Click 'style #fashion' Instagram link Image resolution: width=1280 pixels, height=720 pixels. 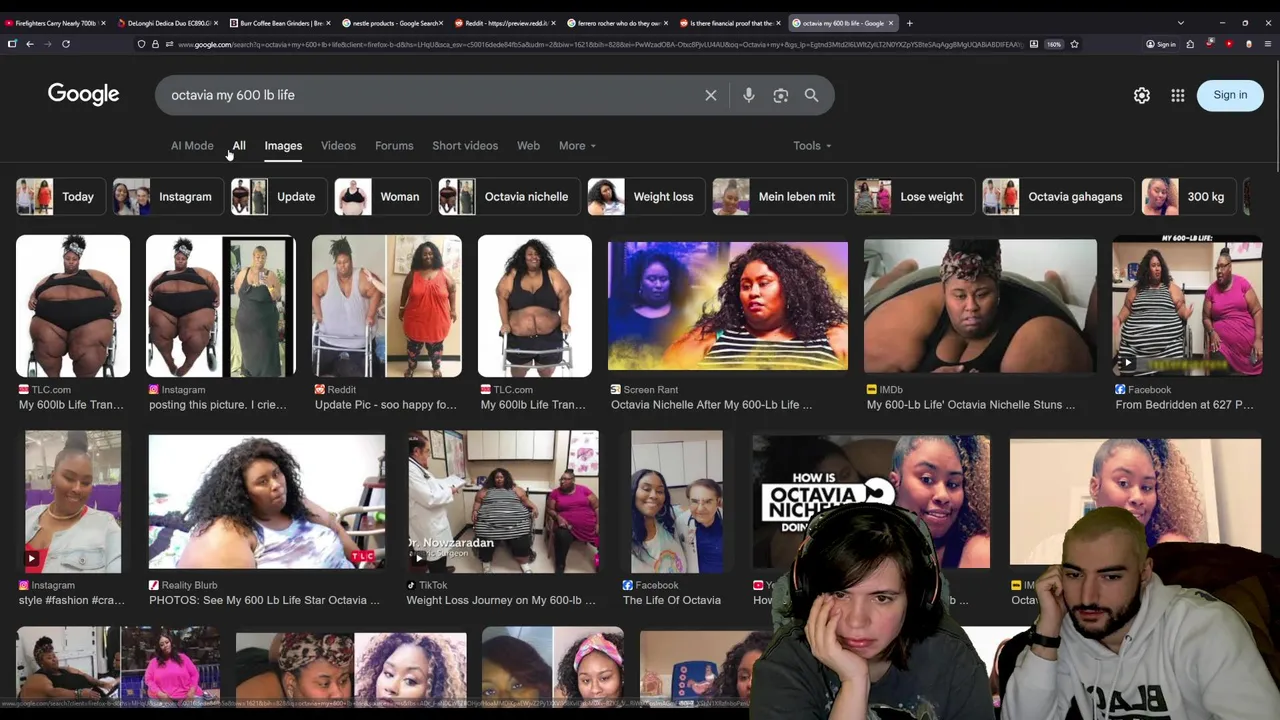tap(72, 600)
